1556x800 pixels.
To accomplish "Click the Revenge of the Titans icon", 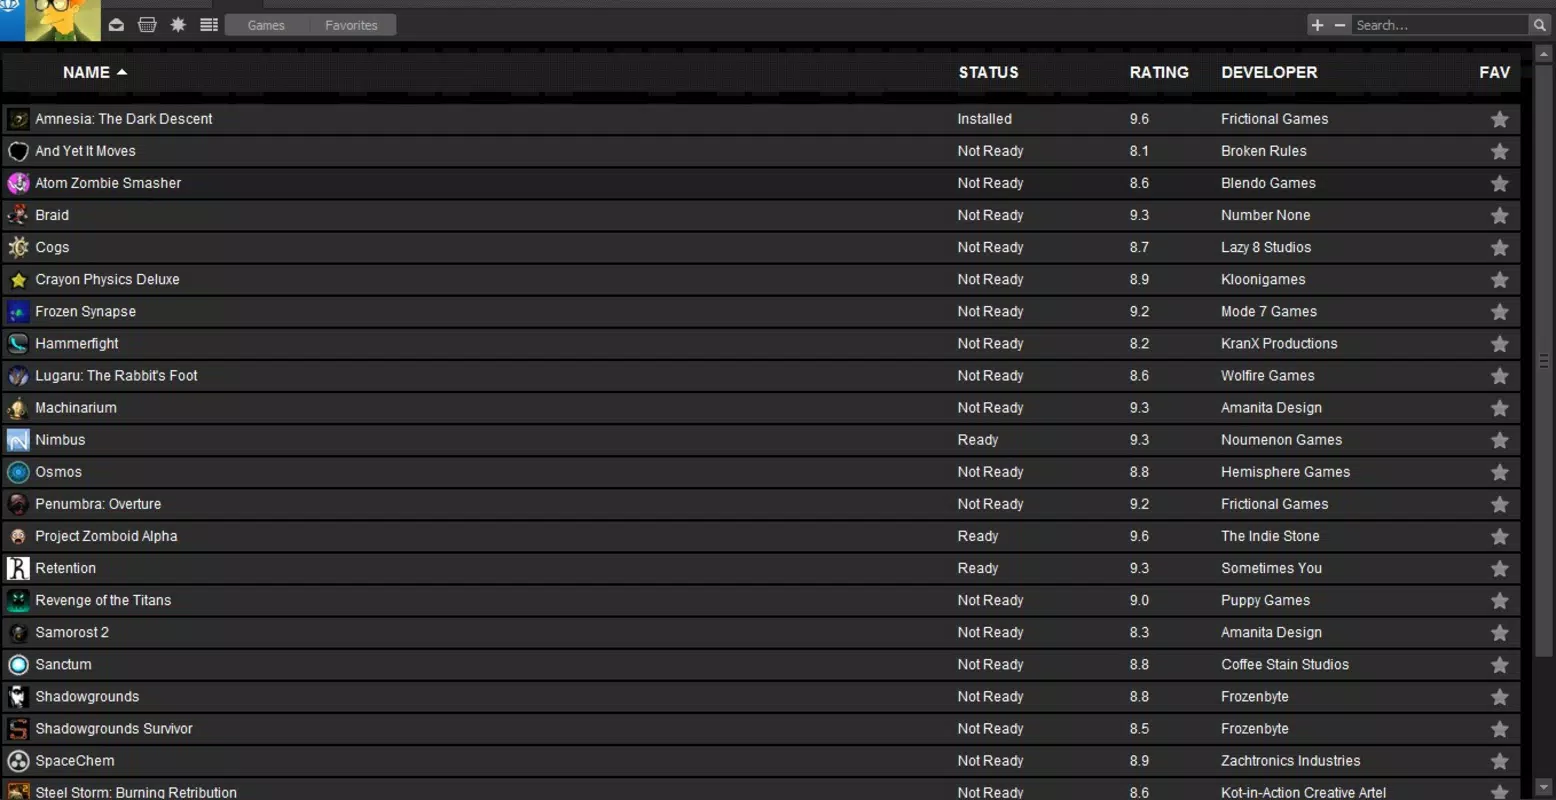I will (x=18, y=600).
